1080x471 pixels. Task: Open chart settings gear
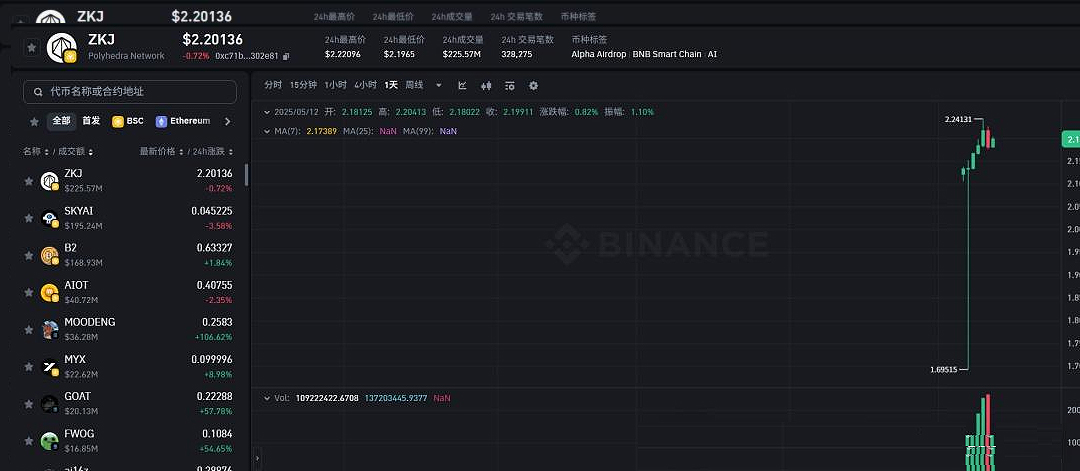tap(533, 85)
